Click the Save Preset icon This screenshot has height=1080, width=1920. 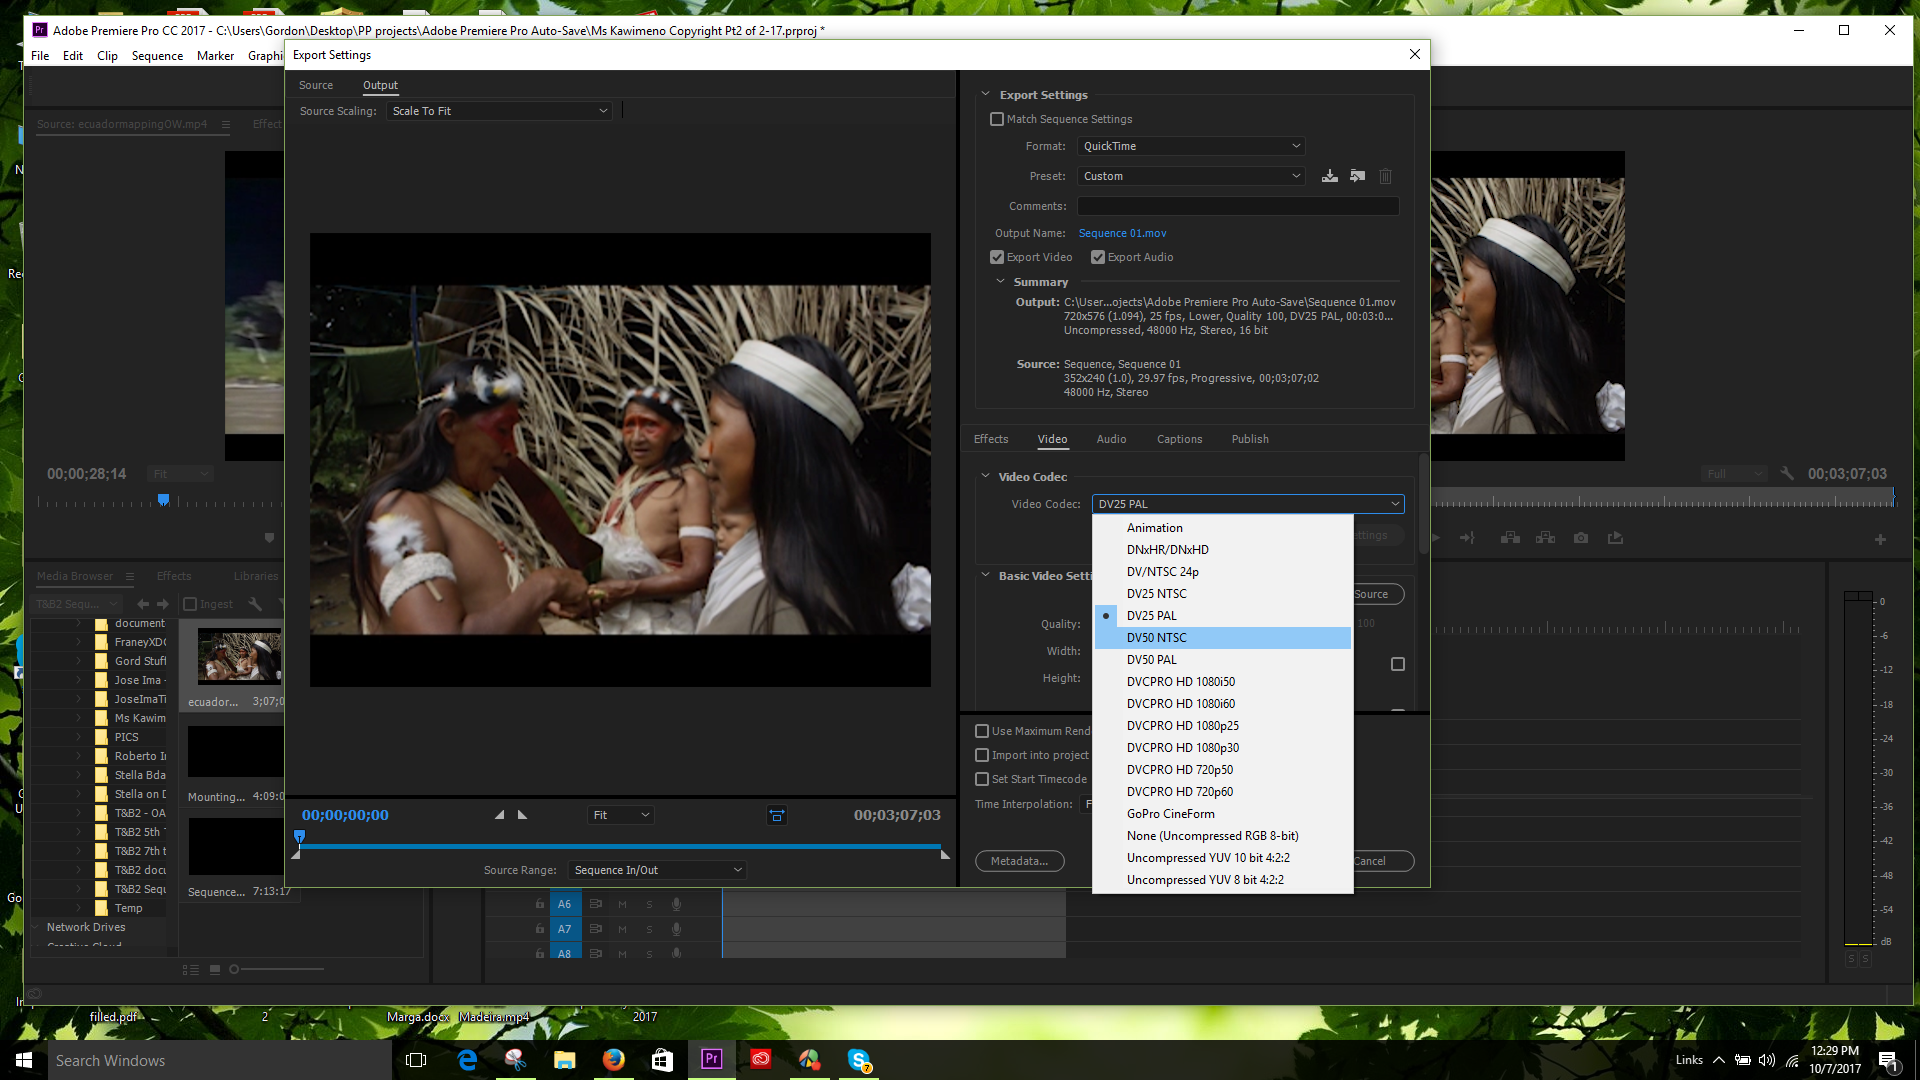click(x=1329, y=176)
